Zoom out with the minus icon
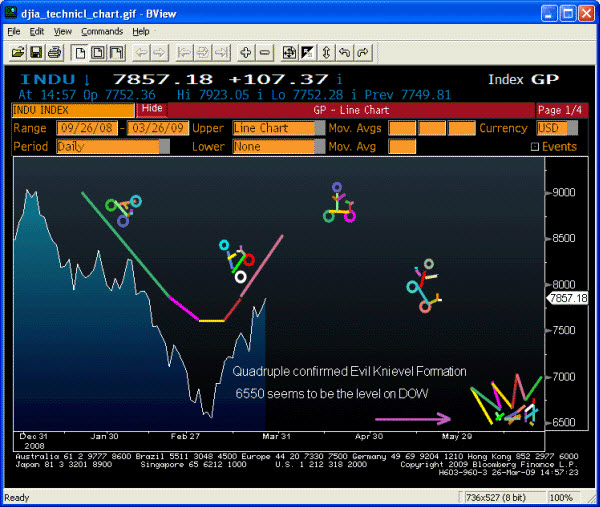Screen dimensions: 600x507 click(265, 51)
